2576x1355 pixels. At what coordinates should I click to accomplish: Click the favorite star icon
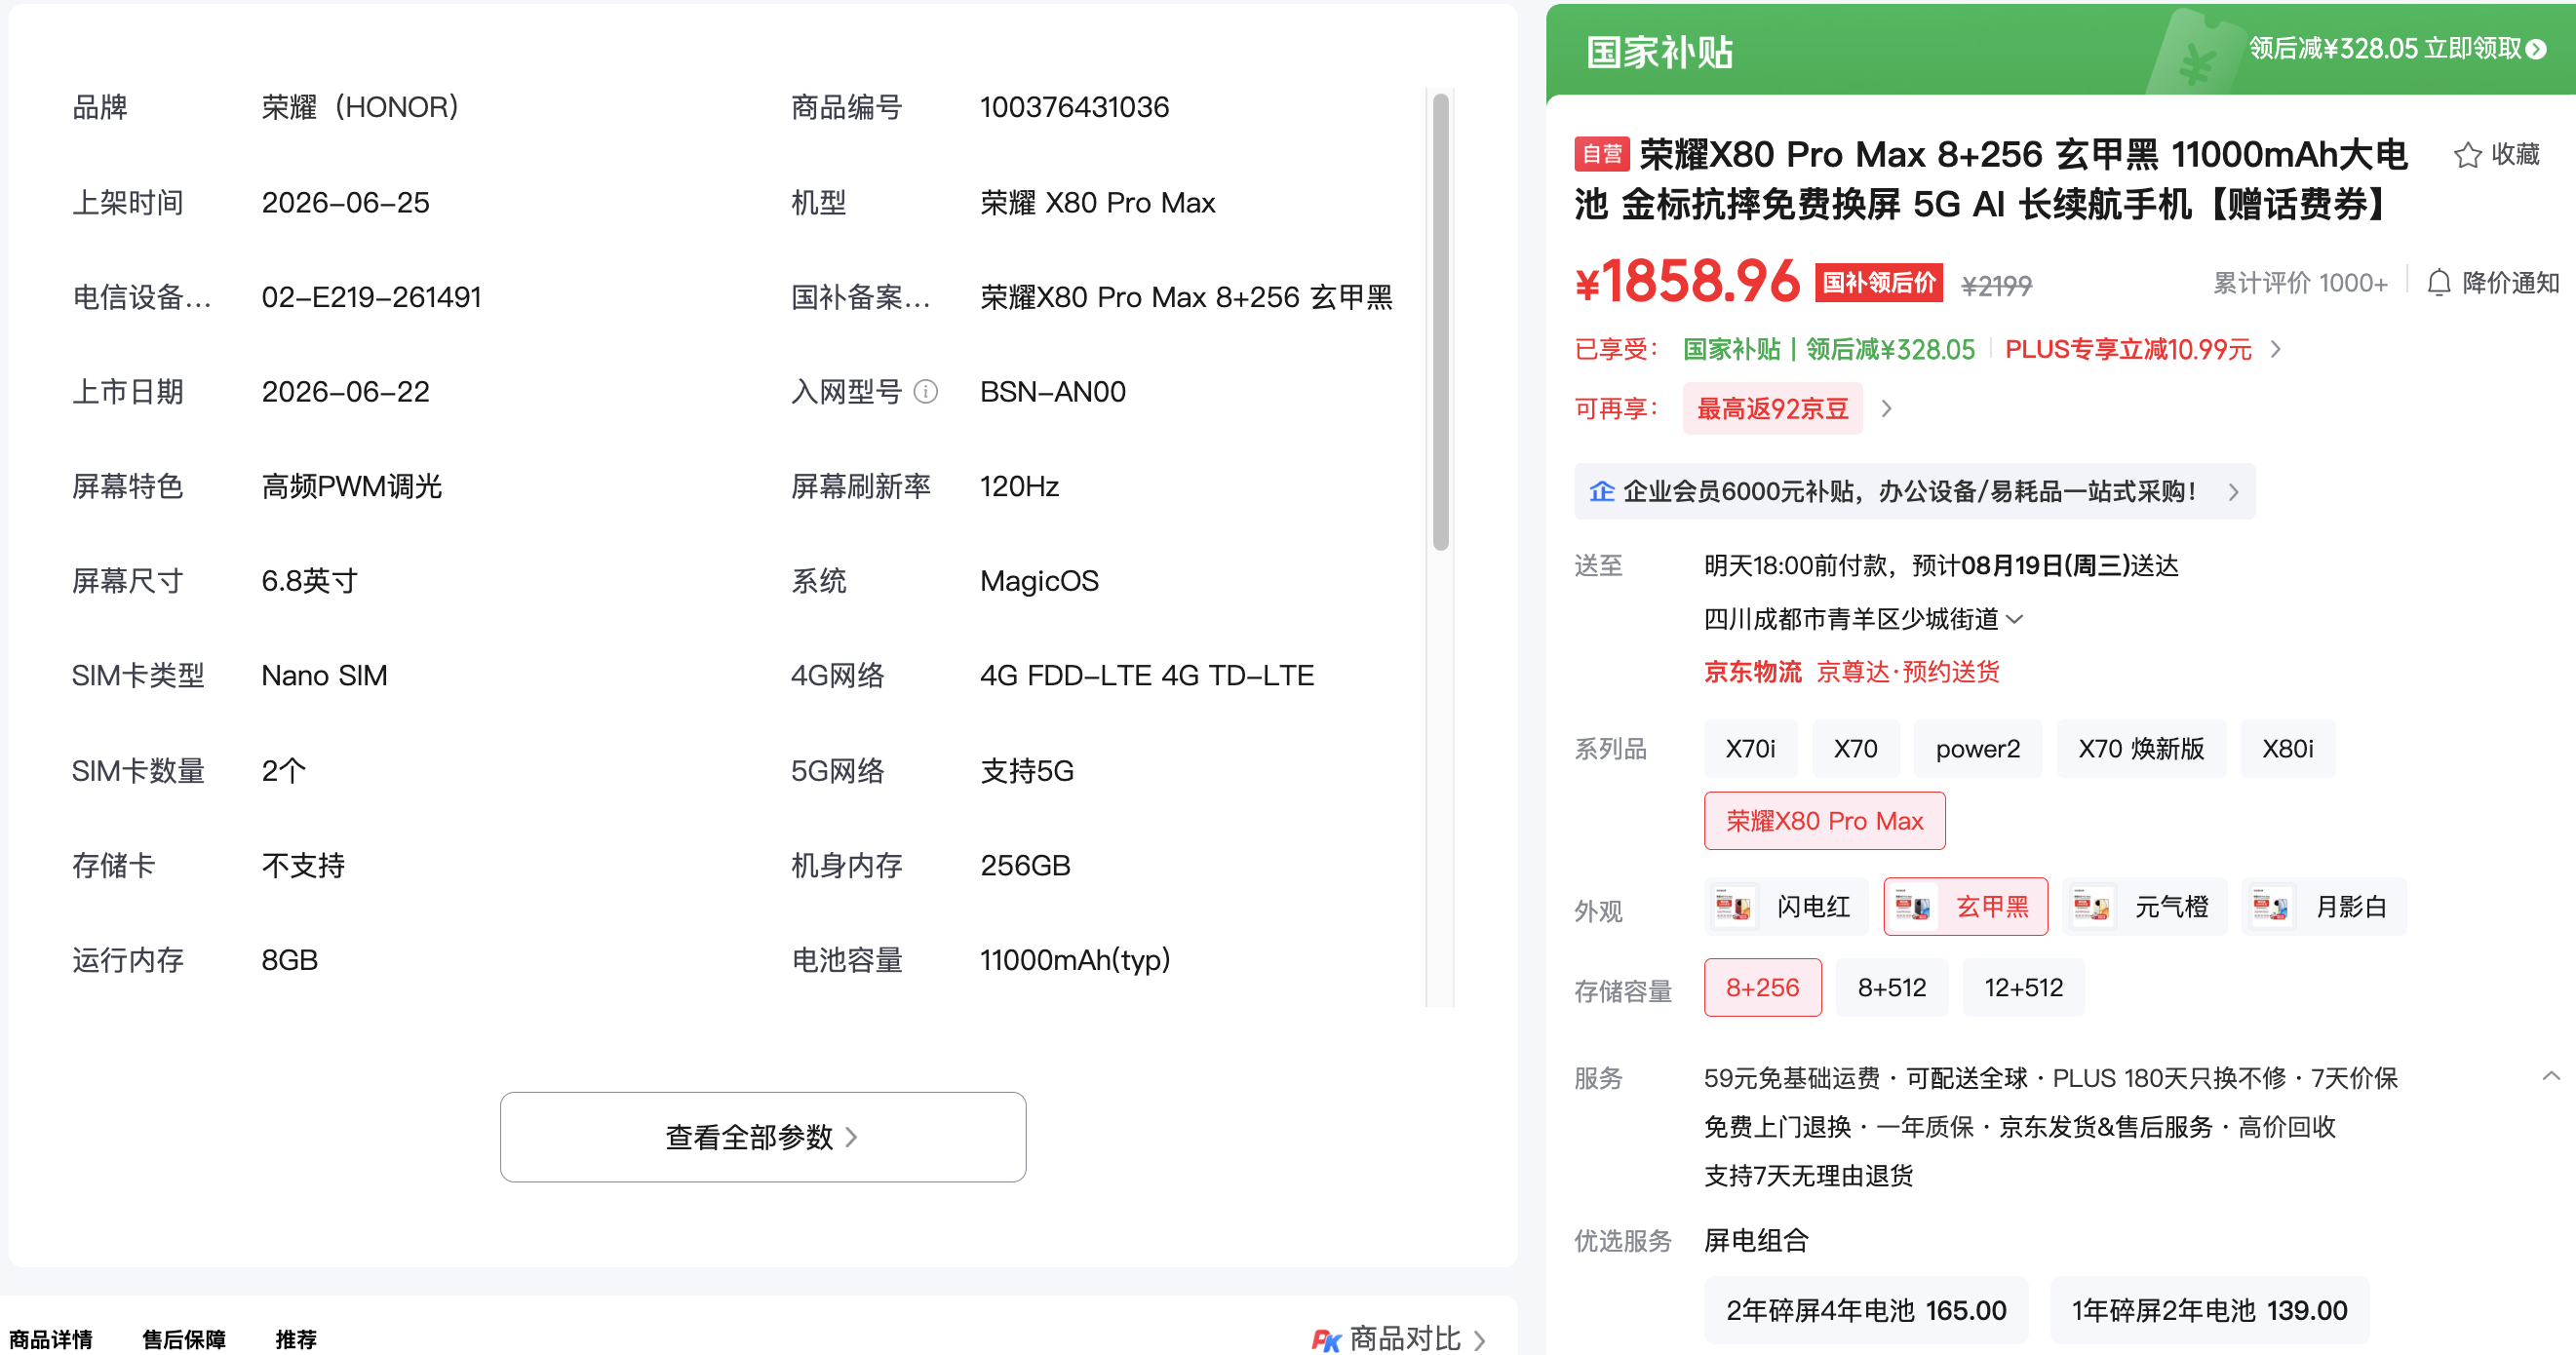(x=2467, y=155)
